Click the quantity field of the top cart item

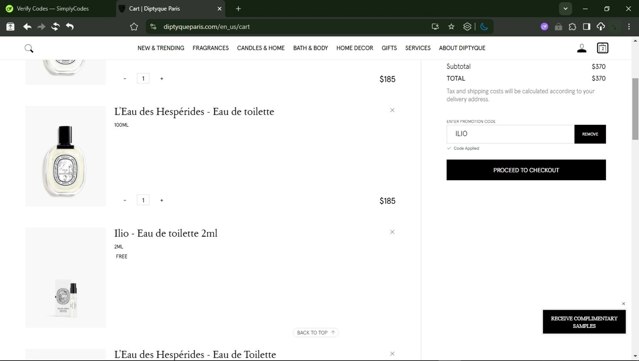click(x=143, y=78)
